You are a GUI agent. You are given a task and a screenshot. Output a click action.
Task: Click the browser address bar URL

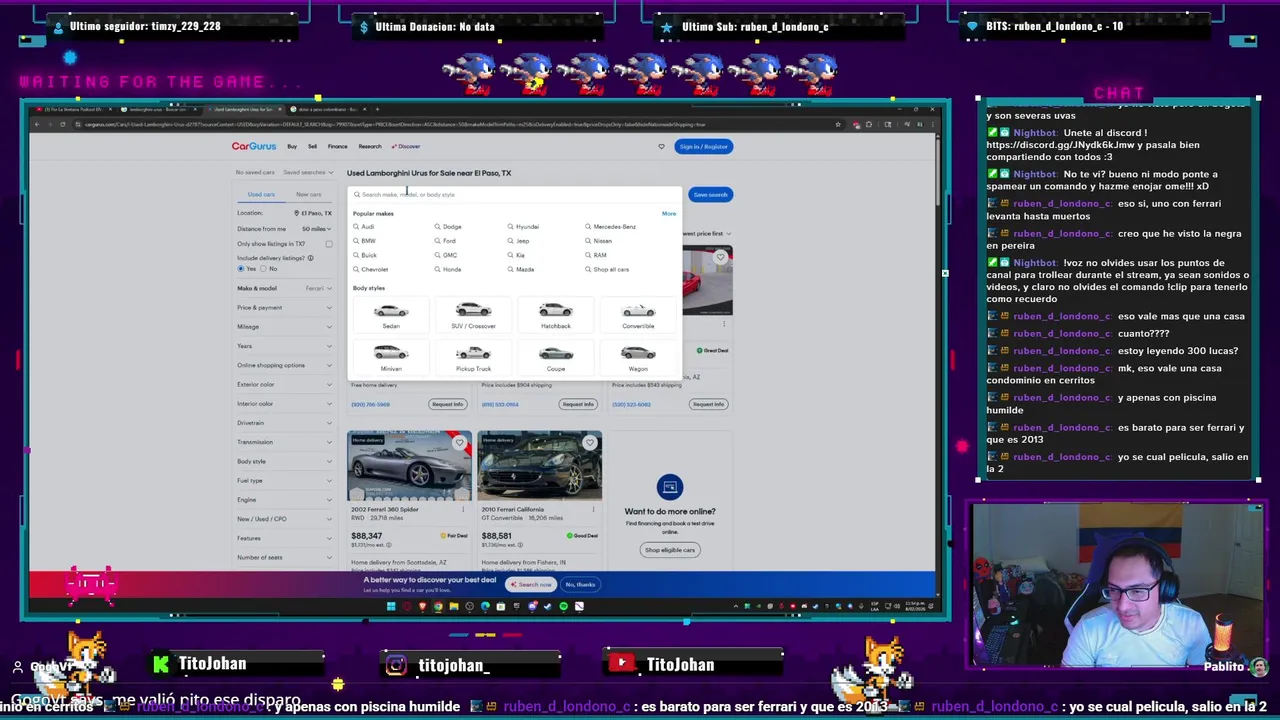395,125
